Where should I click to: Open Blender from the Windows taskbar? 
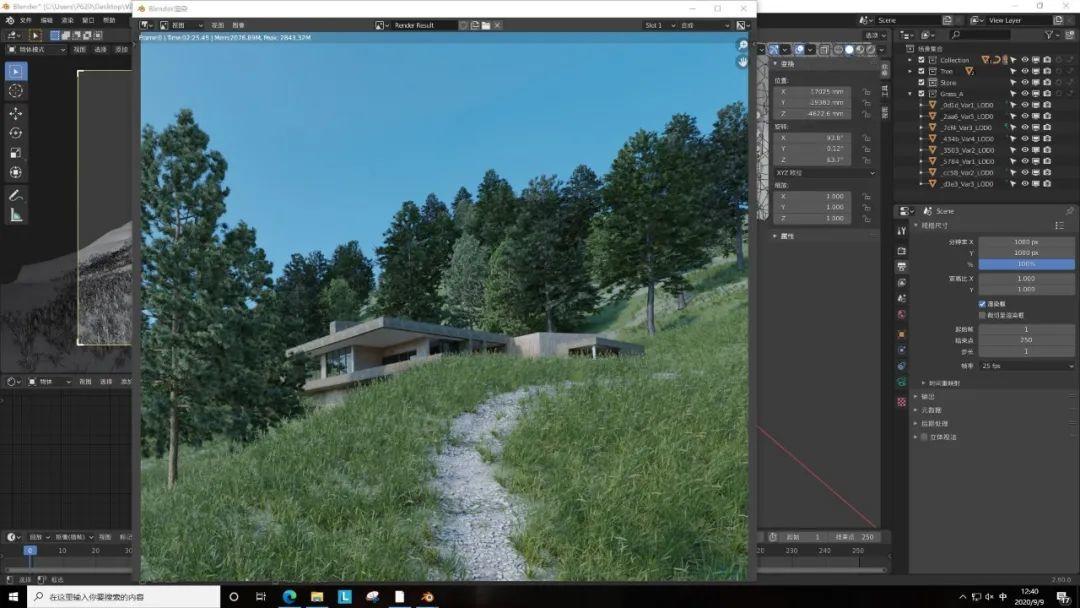pos(427,597)
